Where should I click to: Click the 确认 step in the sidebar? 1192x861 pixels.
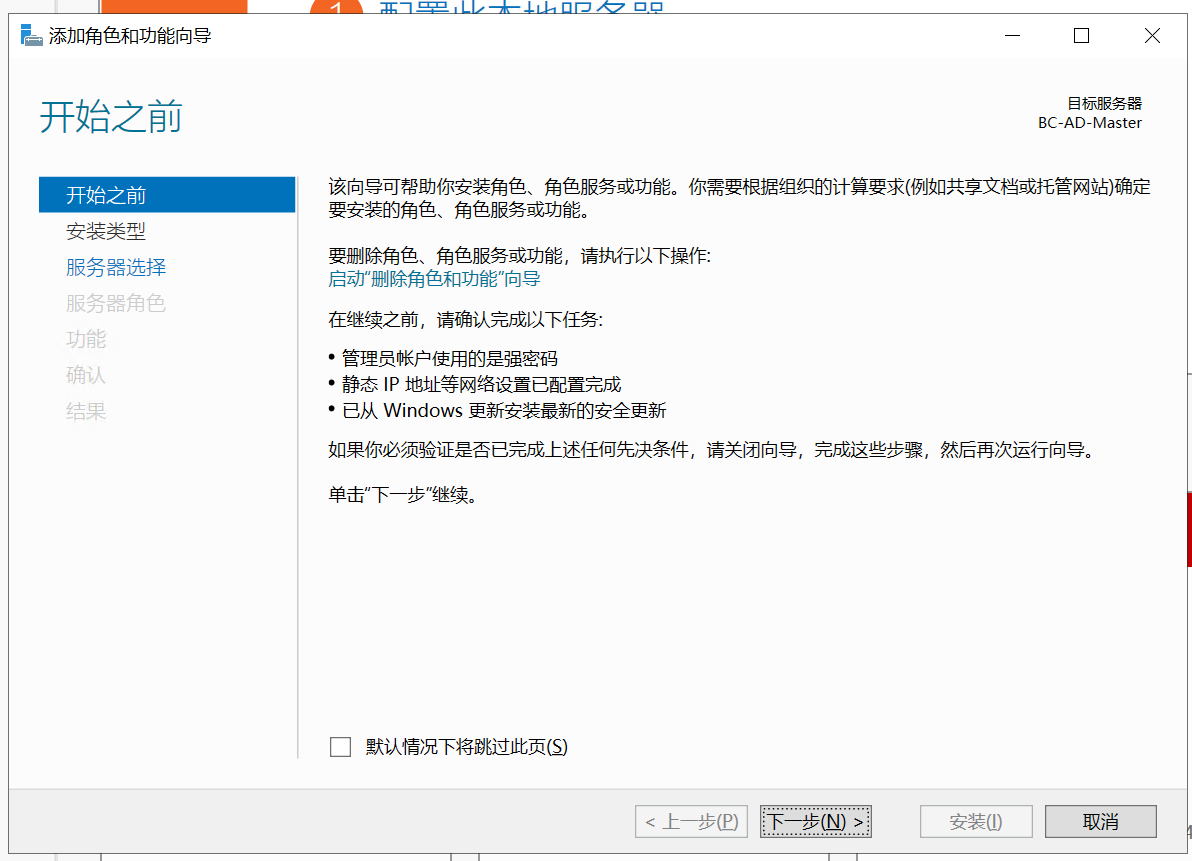(86, 375)
